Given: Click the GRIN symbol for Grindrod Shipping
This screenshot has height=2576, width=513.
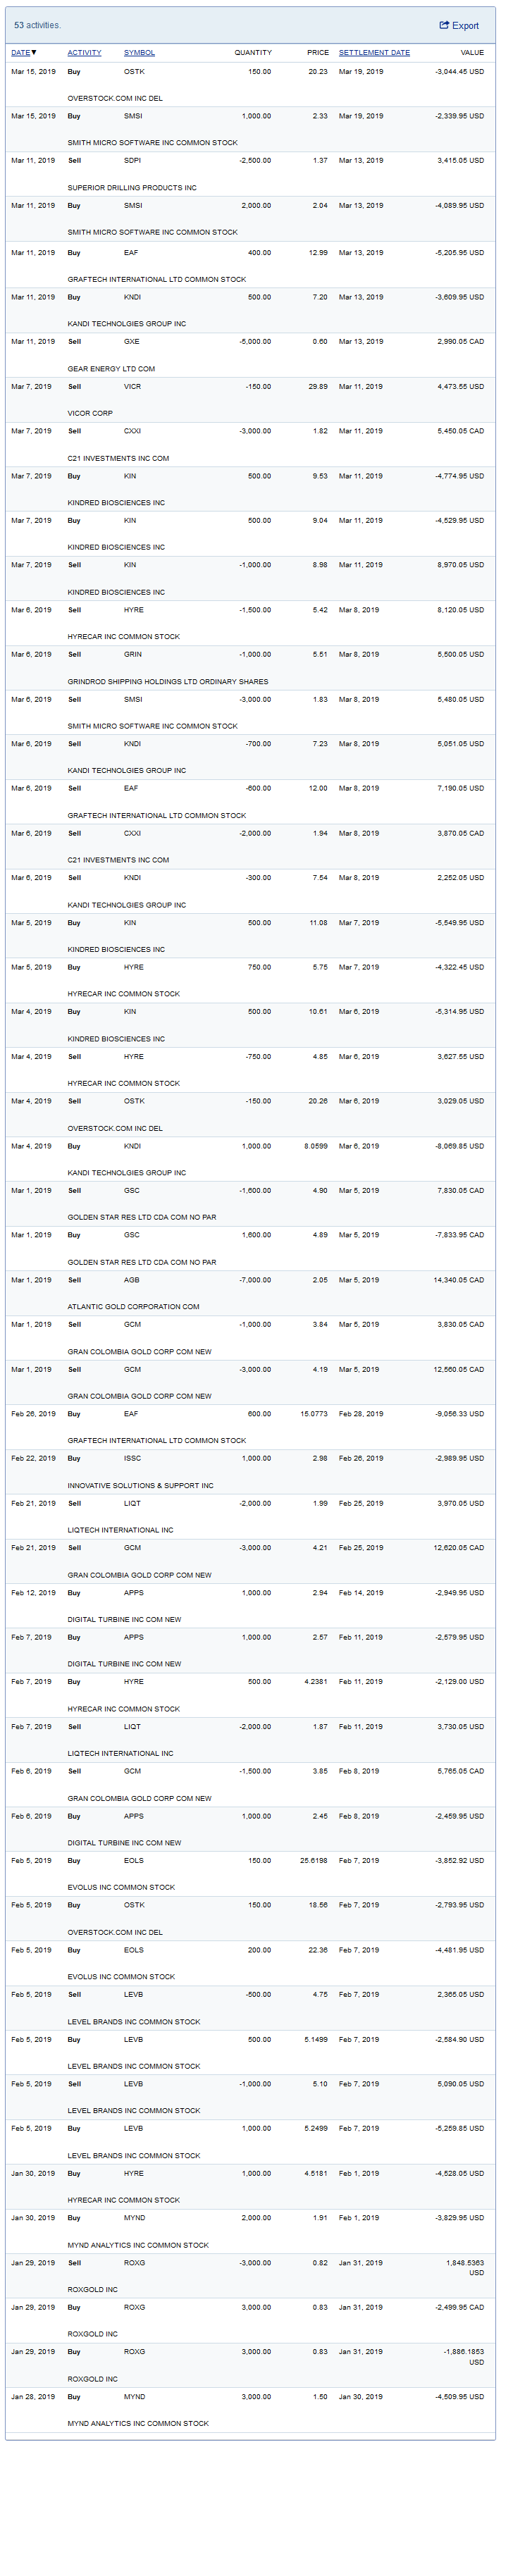Looking at the screenshot, I should click(132, 654).
